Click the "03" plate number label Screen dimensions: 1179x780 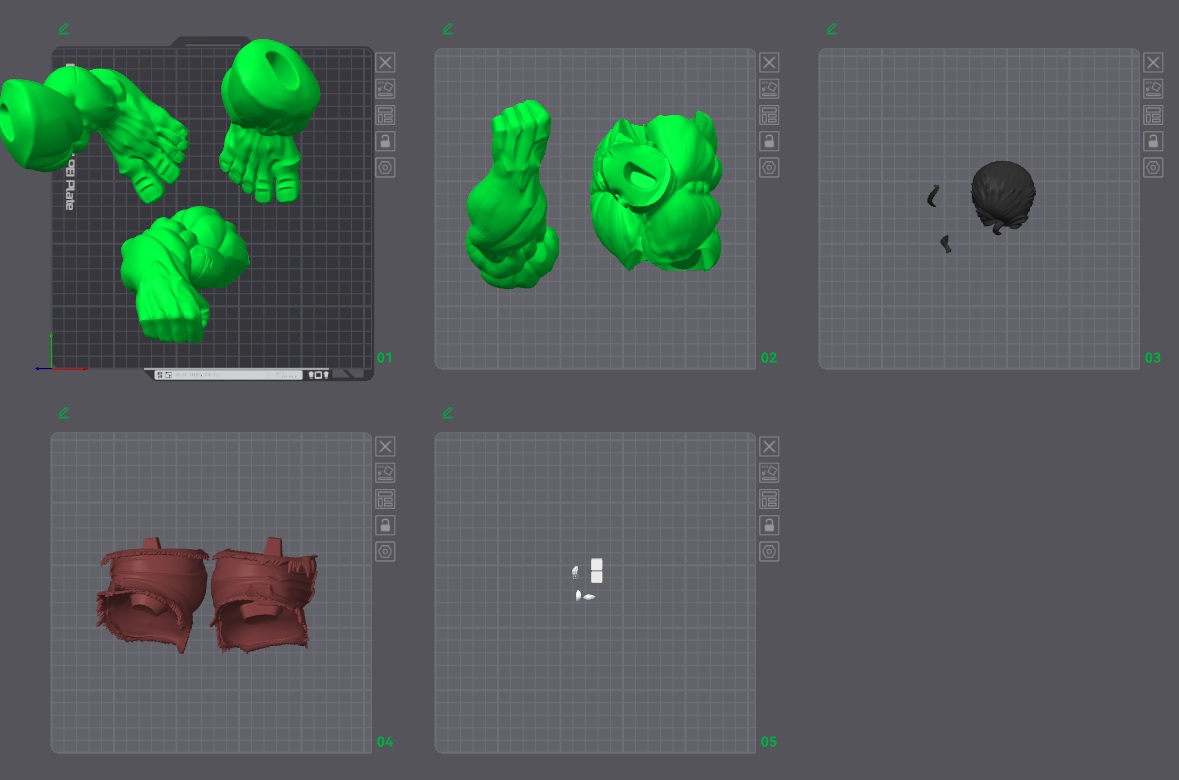(1153, 358)
